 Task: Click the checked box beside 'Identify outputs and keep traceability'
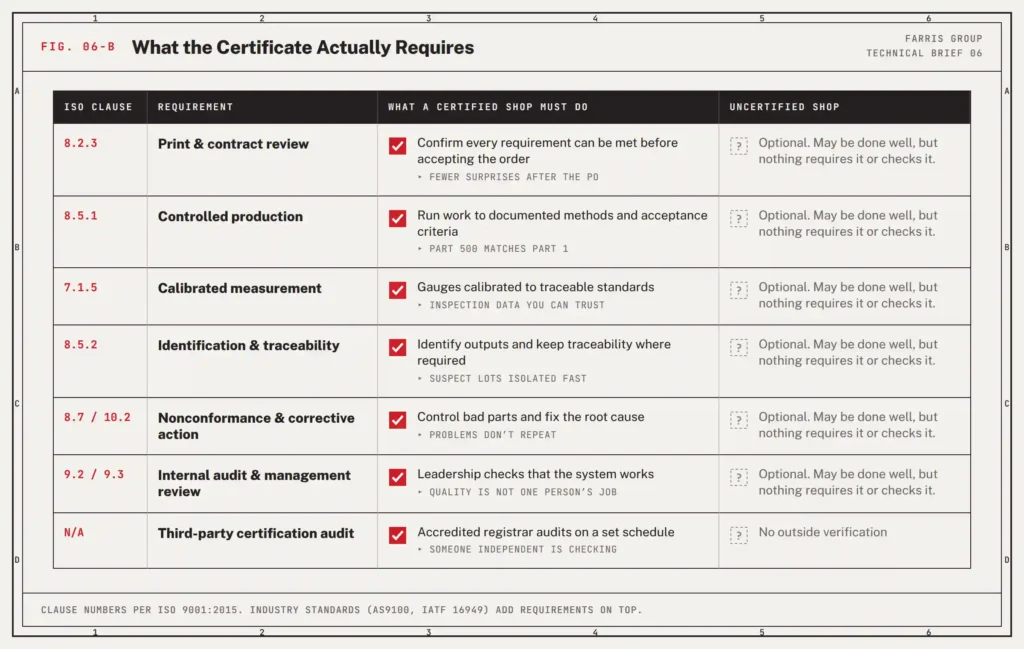click(x=398, y=347)
